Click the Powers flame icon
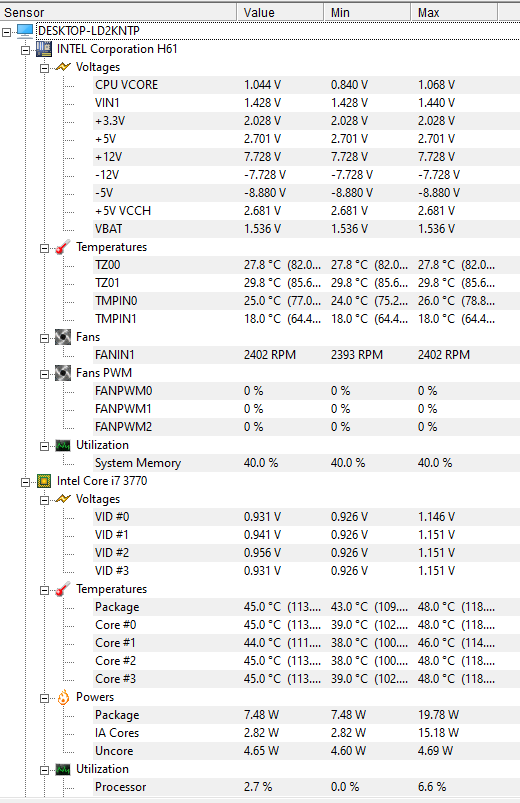520x803 pixels. (63, 698)
